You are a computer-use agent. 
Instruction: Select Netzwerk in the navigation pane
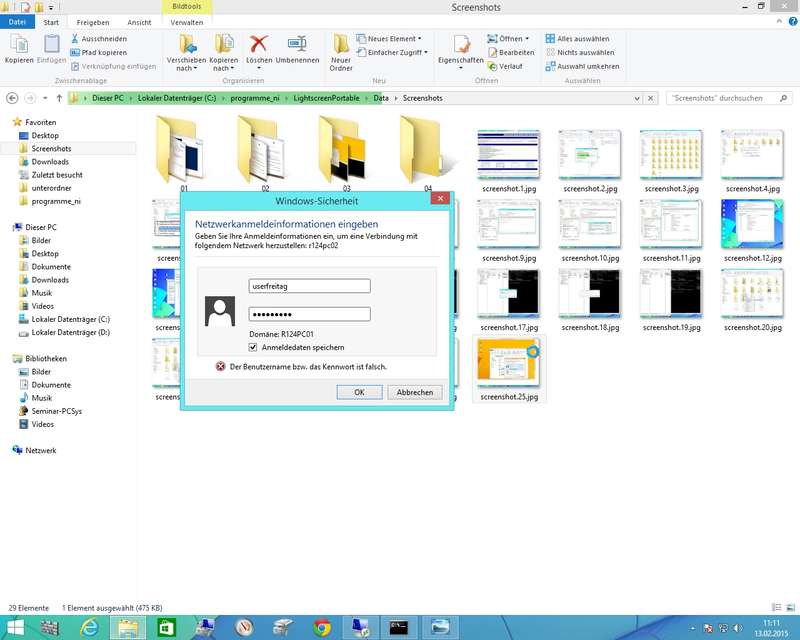click(x=40, y=450)
